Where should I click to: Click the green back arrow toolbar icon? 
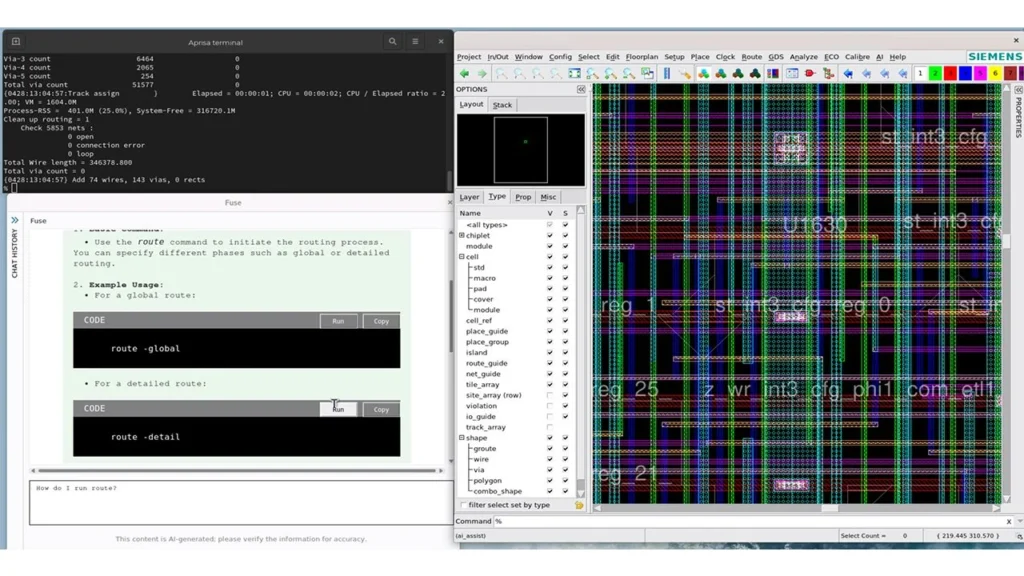coord(464,74)
